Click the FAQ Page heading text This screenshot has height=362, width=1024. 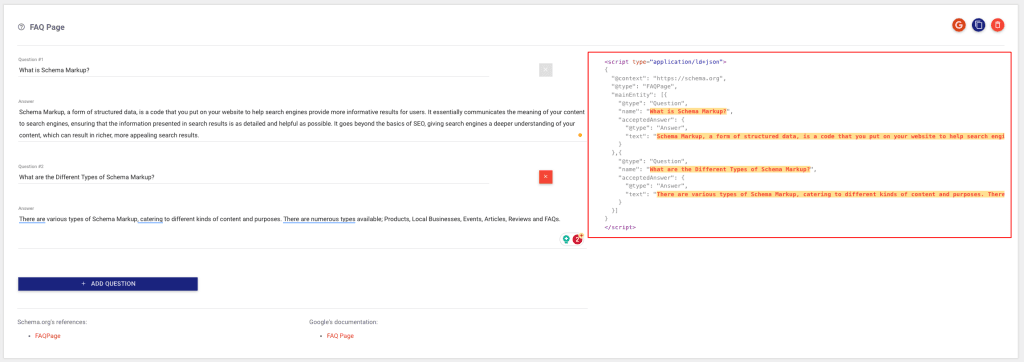pos(47,27)
